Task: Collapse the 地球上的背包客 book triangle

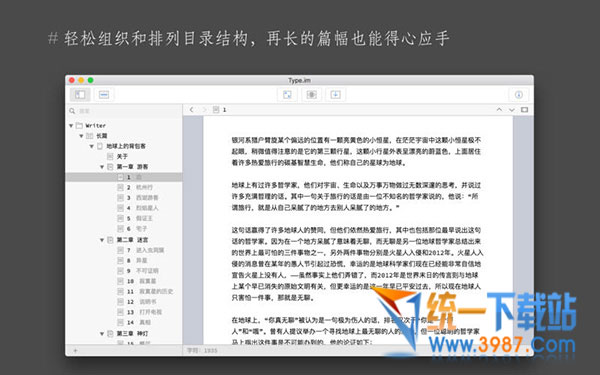Action: tap(92, 146)
